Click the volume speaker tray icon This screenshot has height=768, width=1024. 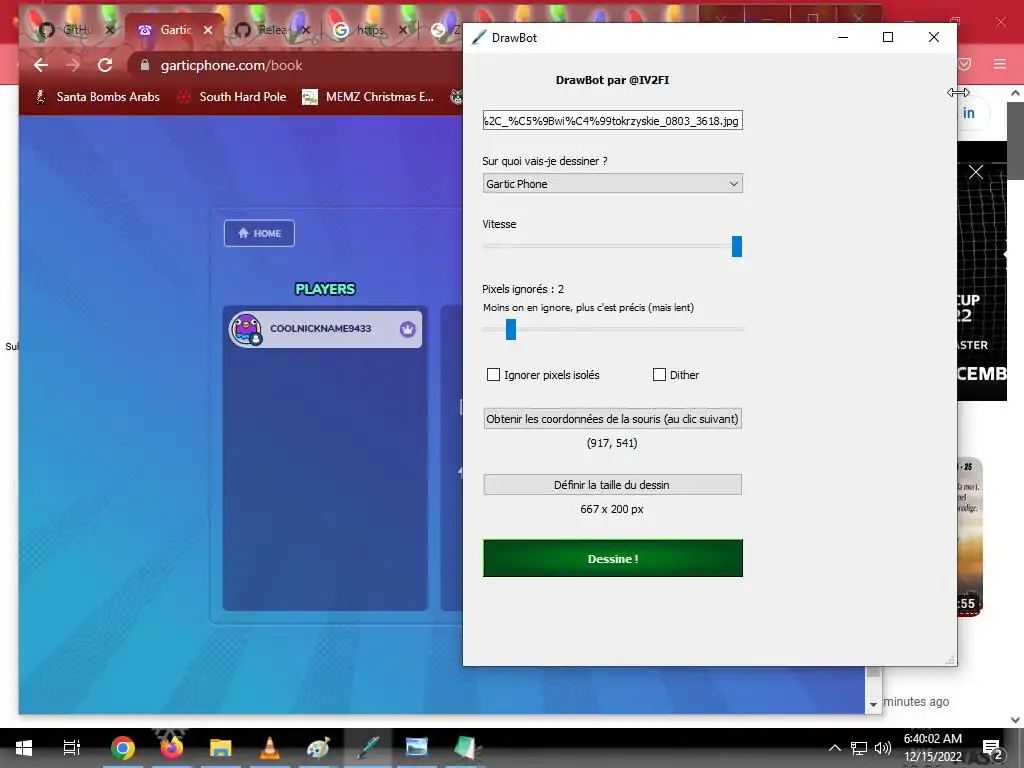883,748
